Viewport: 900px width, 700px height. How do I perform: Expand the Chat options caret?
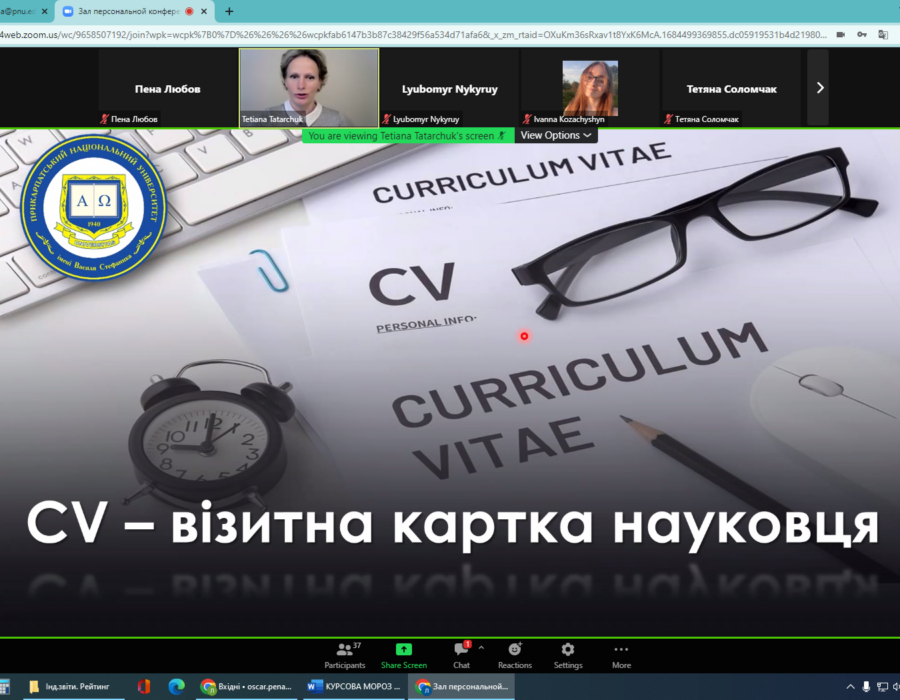tap(481, 647)
